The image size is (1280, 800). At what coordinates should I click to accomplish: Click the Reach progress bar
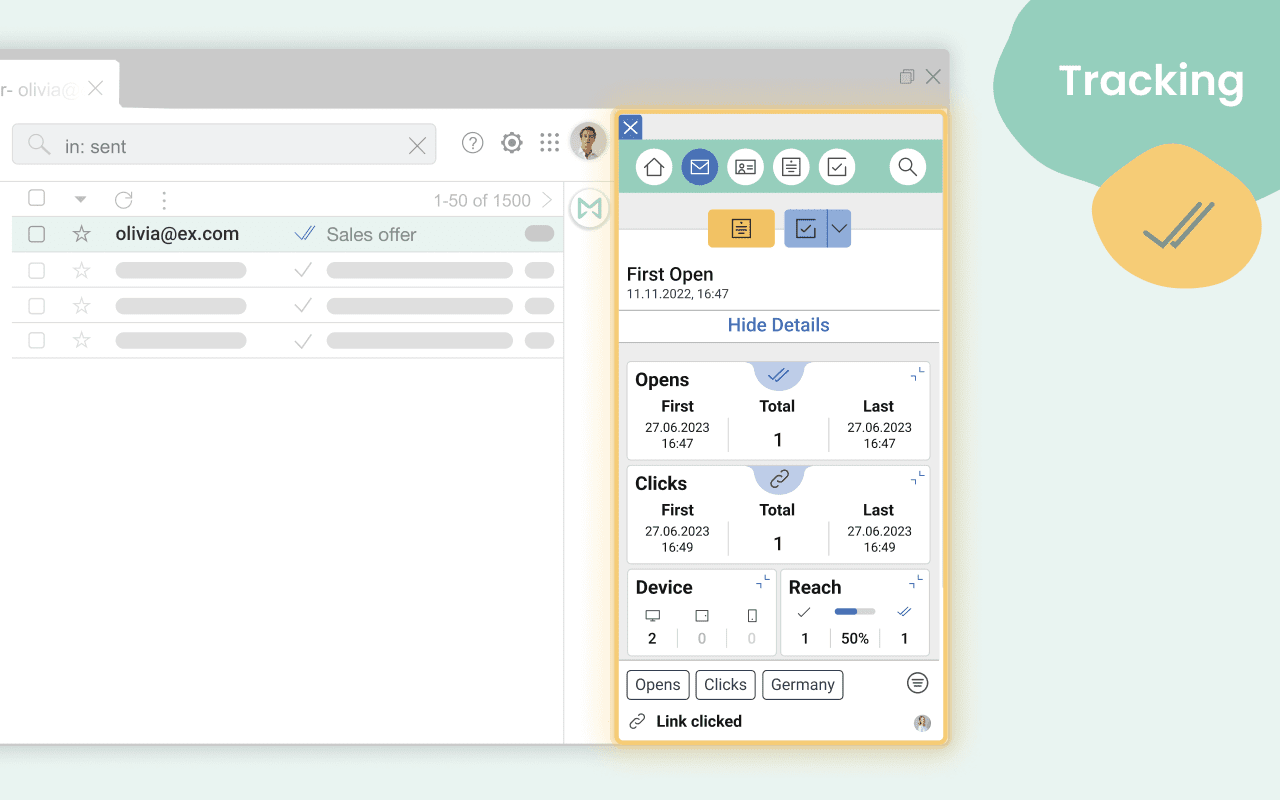(x=855, y=611)
